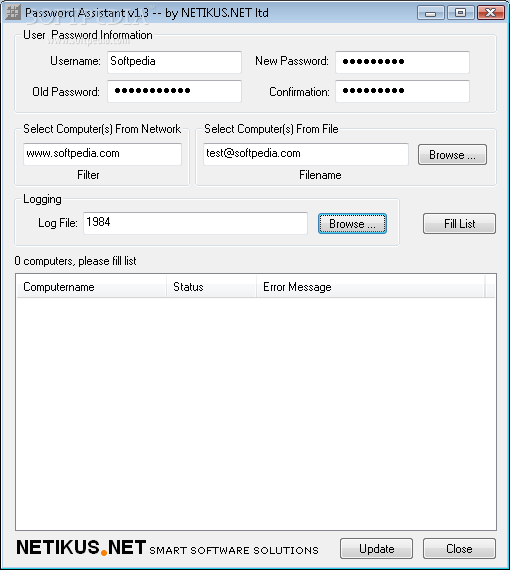Click the Error Message column header

[x=370, y=287]
